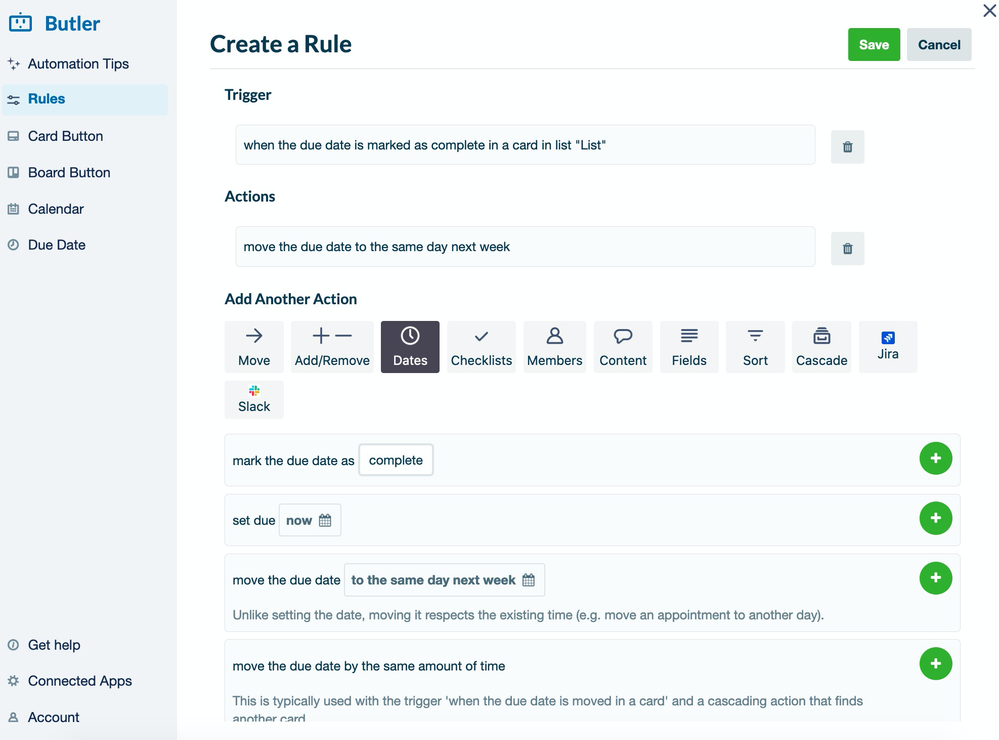
Task: Open Card Button section
Action: coord(65,136)
